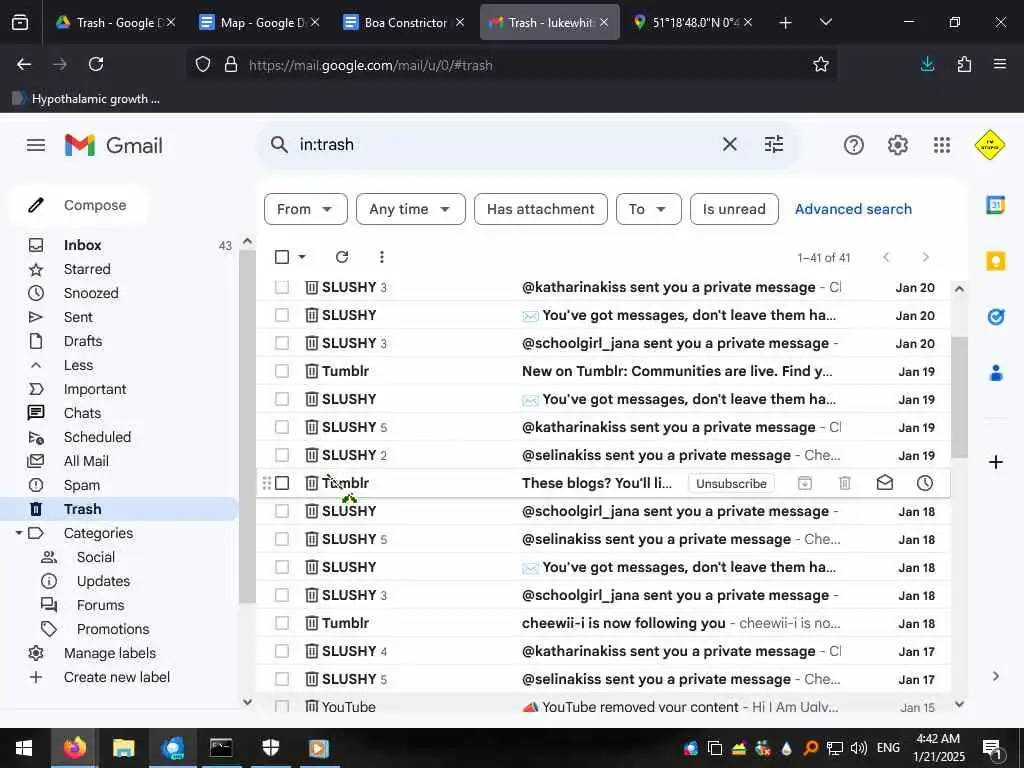Open Google Tasks side panel
Screen dimensions: 1024x768
995,317
